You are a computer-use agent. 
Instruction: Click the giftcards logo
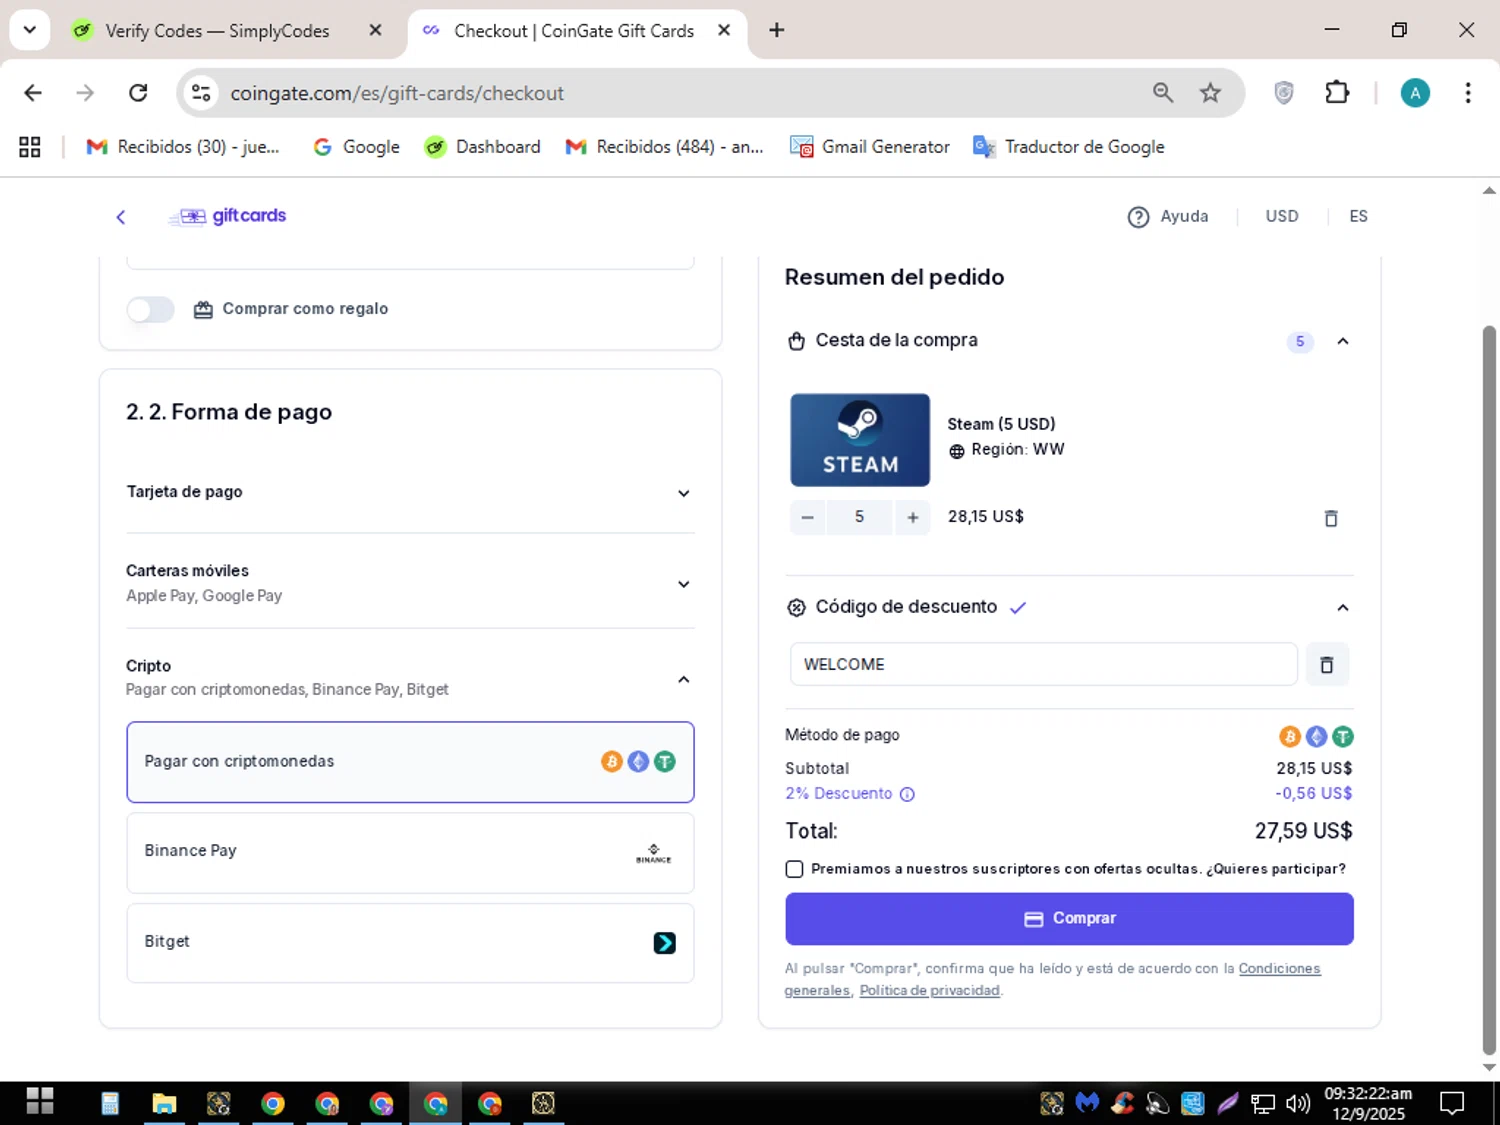click(229, 216)
